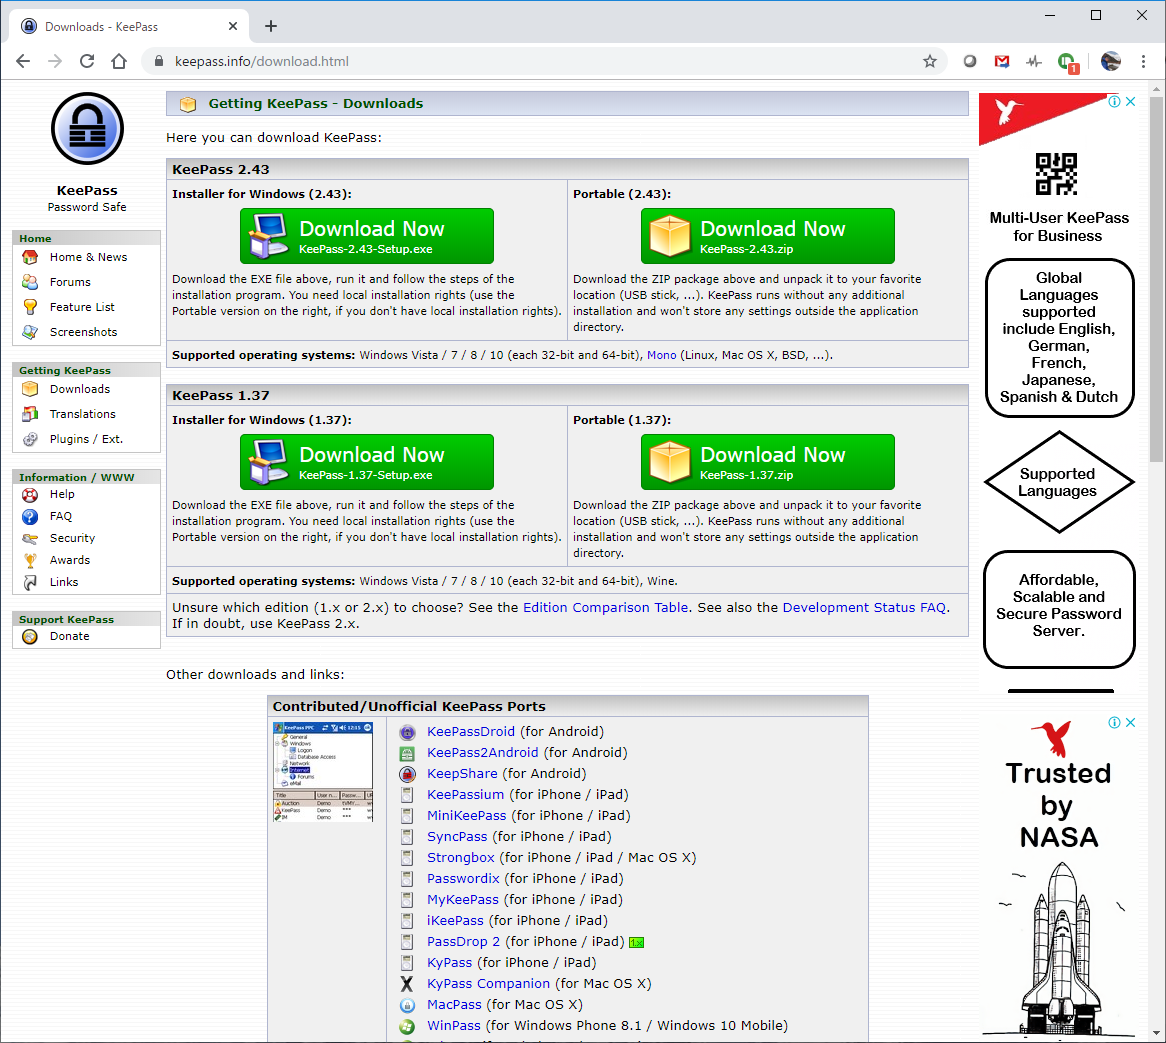Open the Strongbox link
Viewport: 1166px width, 1043px height.
[460, 858]
